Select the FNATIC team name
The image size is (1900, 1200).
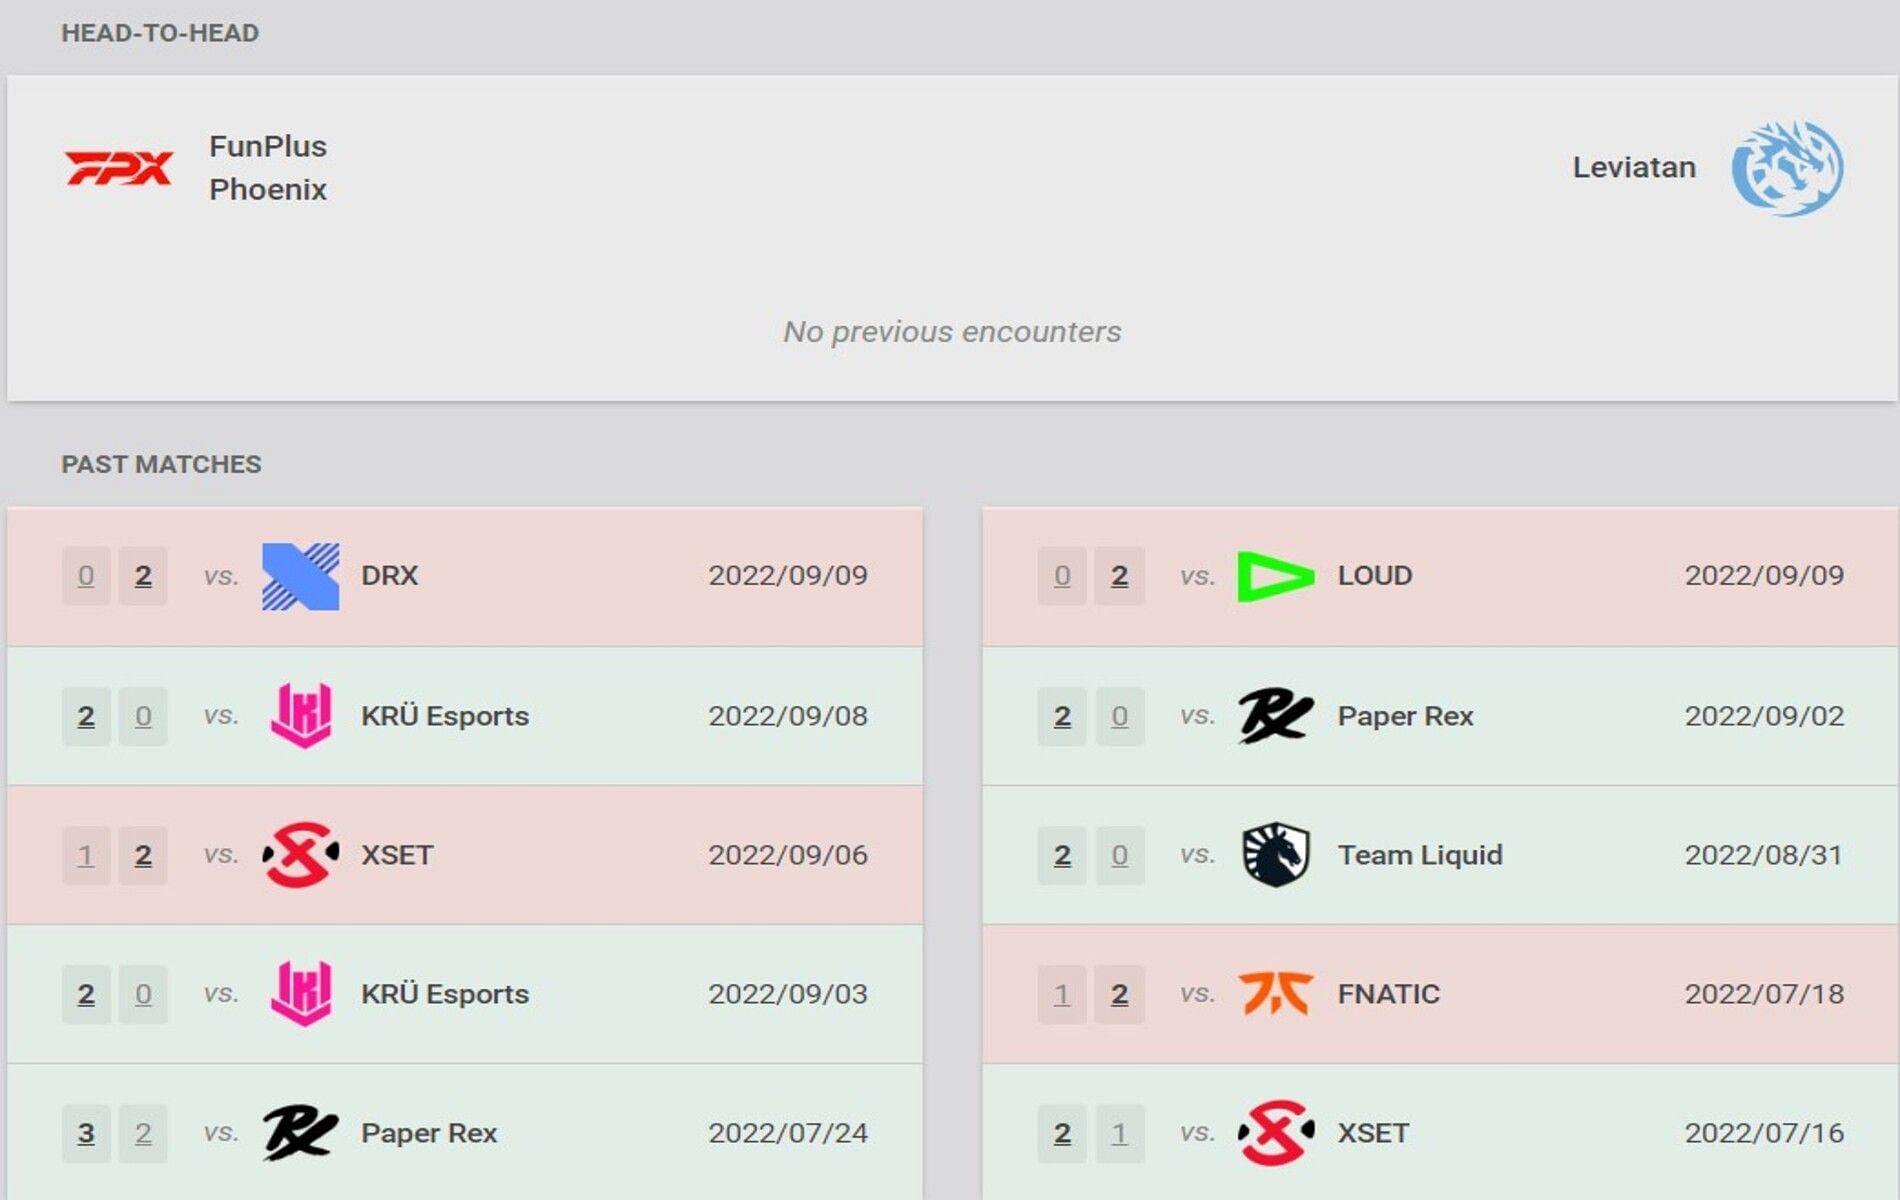[1389, 994]
